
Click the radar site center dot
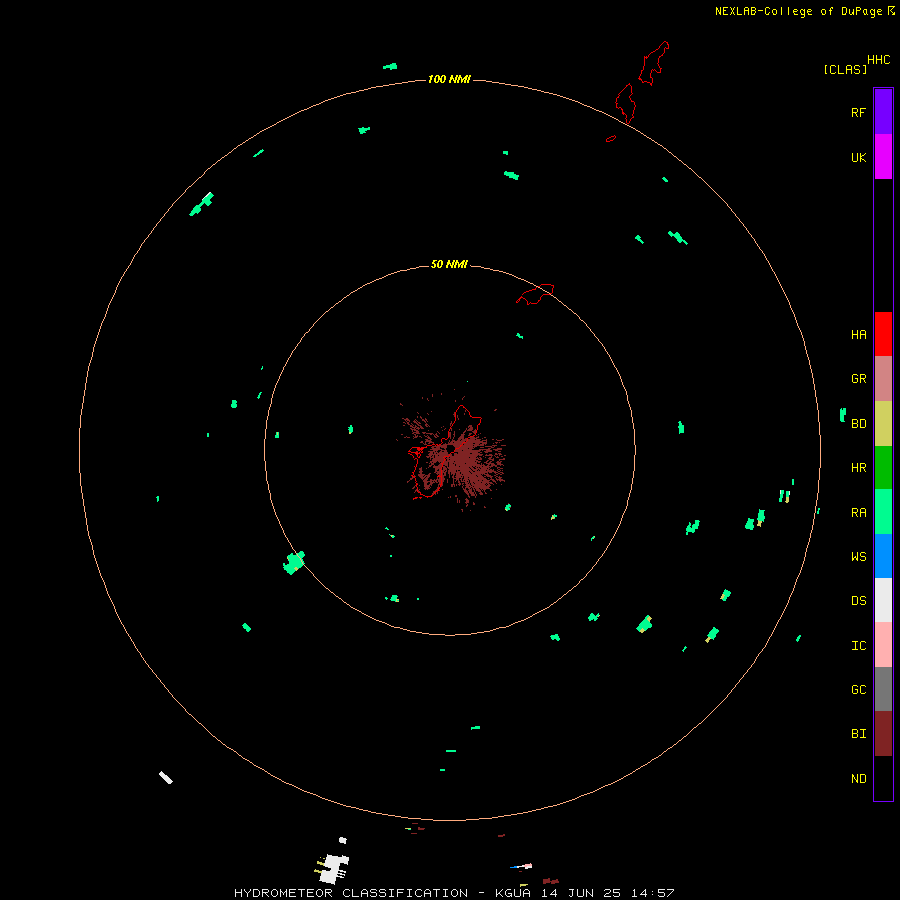451,448
